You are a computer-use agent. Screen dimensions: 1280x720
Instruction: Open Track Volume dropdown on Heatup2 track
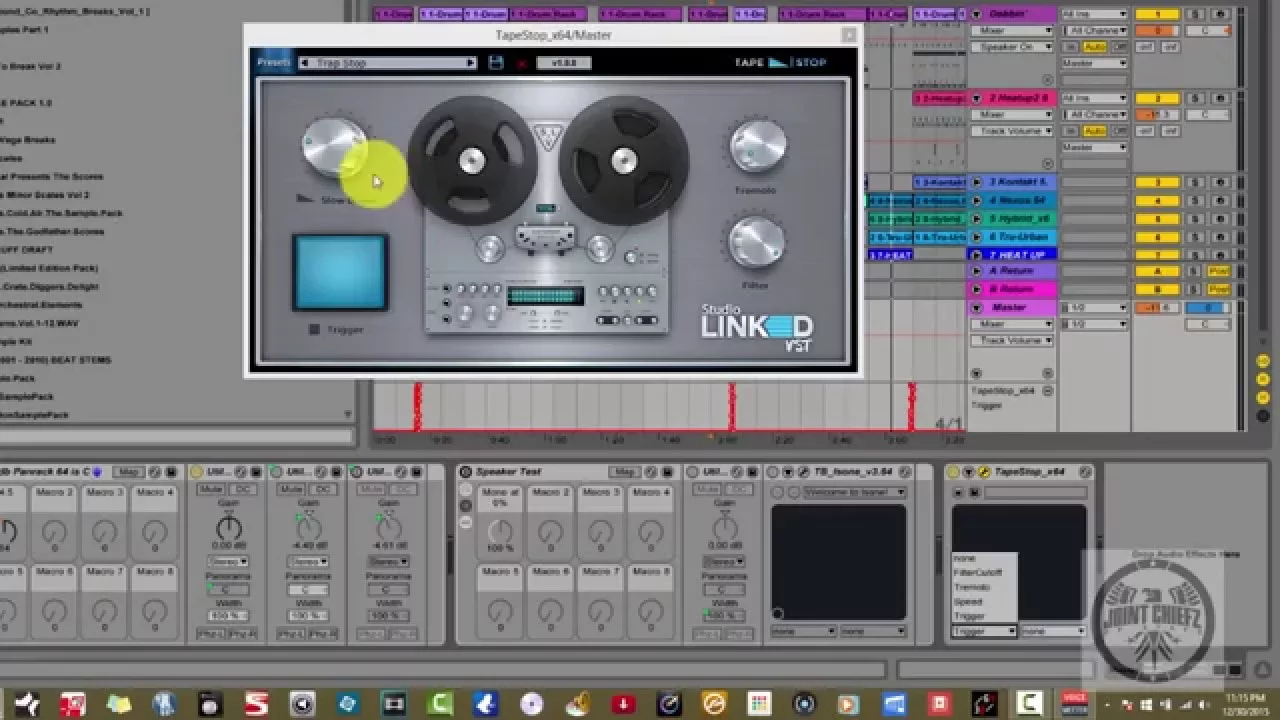1011,131
